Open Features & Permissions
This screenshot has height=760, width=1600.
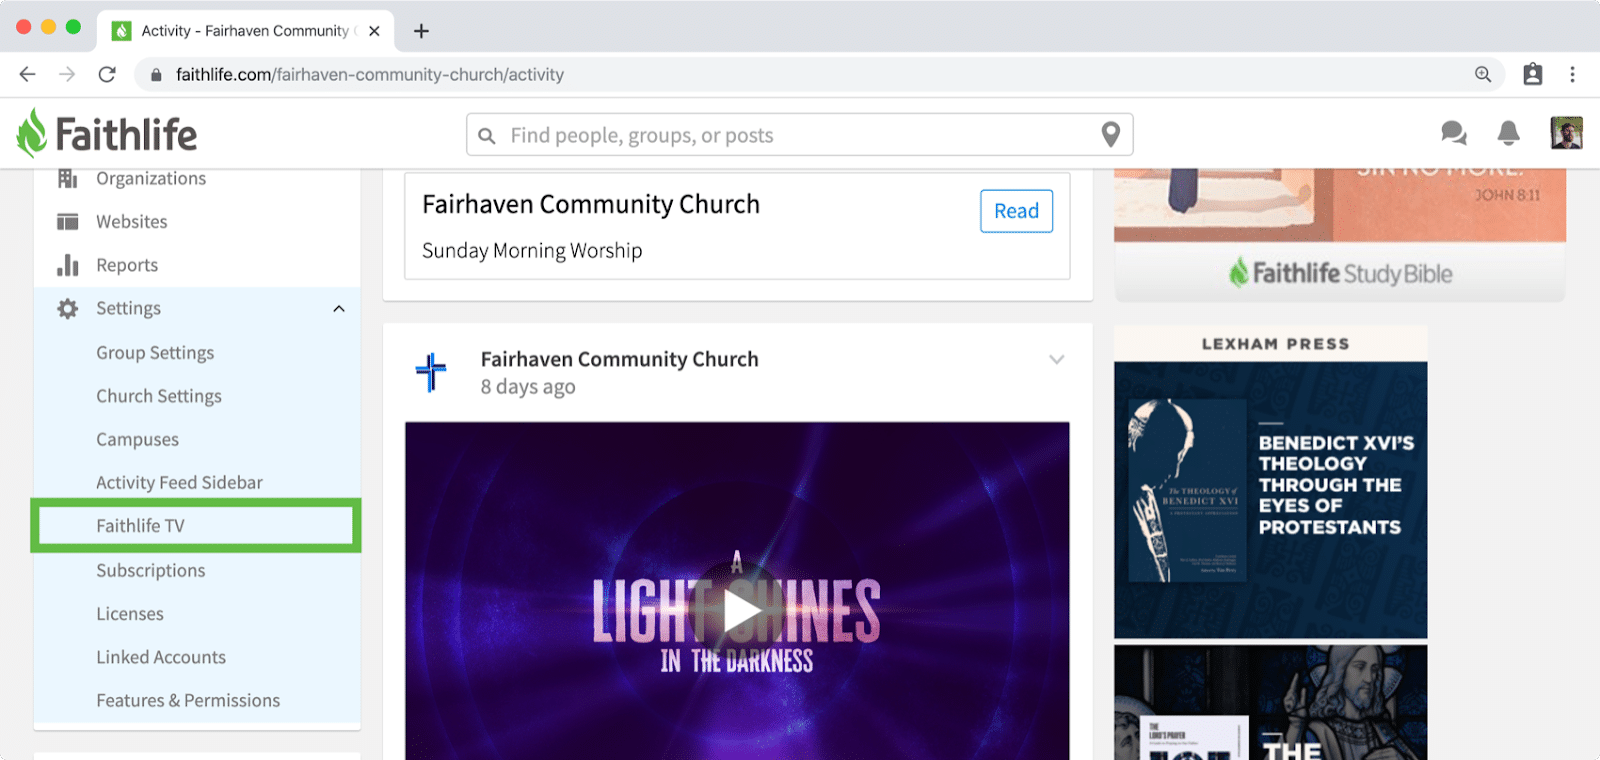pos(188,701)
